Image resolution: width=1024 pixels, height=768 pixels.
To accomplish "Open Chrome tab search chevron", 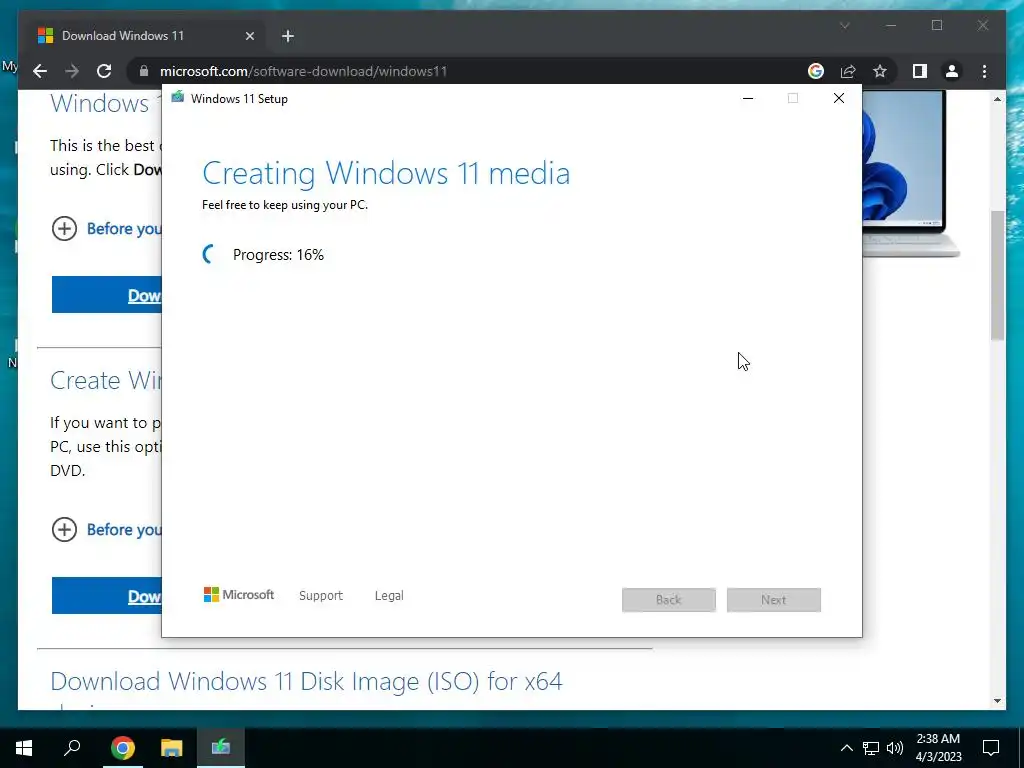I will tap(844, 25).
